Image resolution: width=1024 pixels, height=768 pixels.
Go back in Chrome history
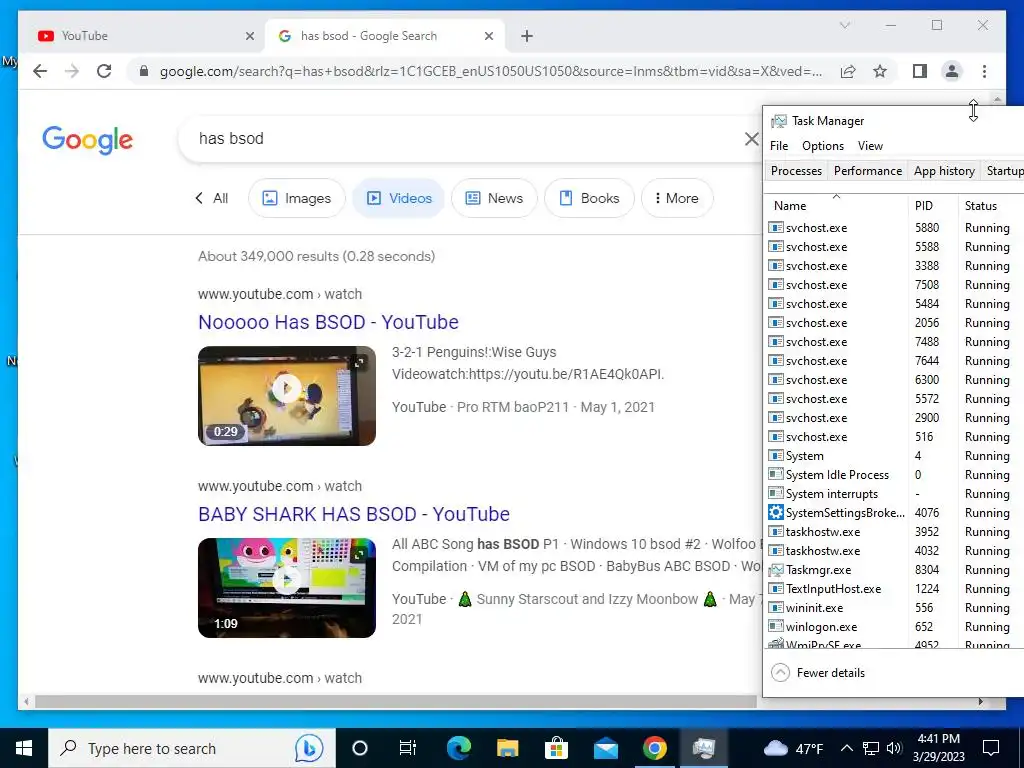click(40, 71)
